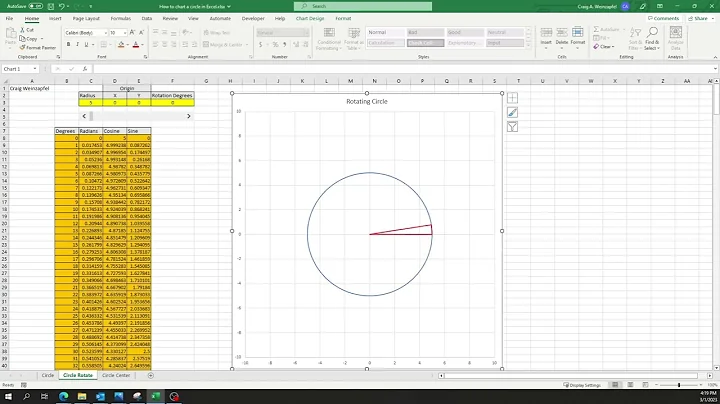Open Chart Elements plus button beside chart
The height and width of the screenshot is (404, 720).
[x=512, y=98]
